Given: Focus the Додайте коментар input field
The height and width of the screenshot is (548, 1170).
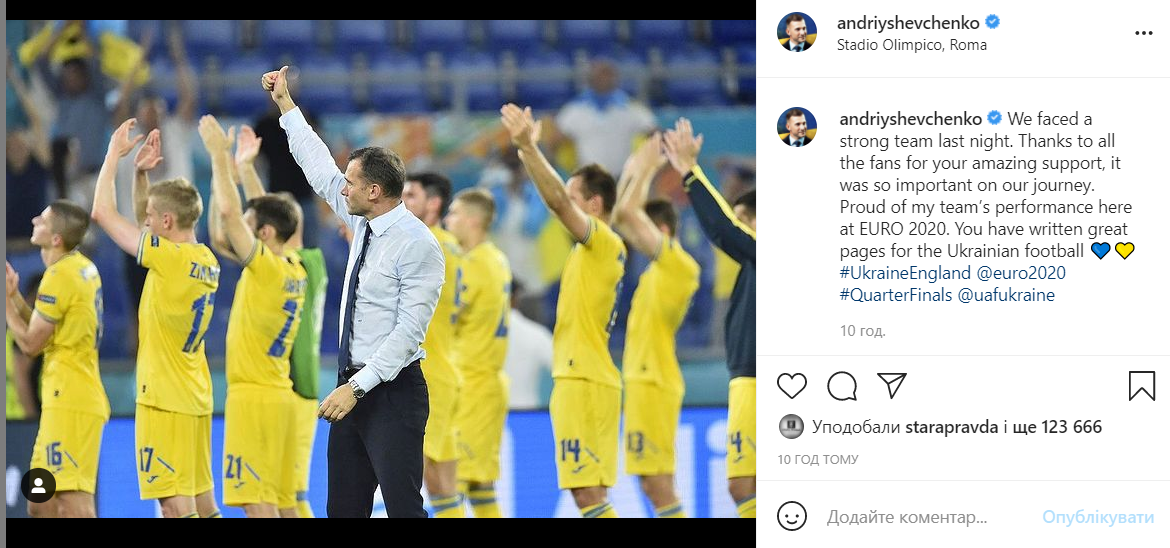Looking at the screenshot, I should (x=927, y=517).
